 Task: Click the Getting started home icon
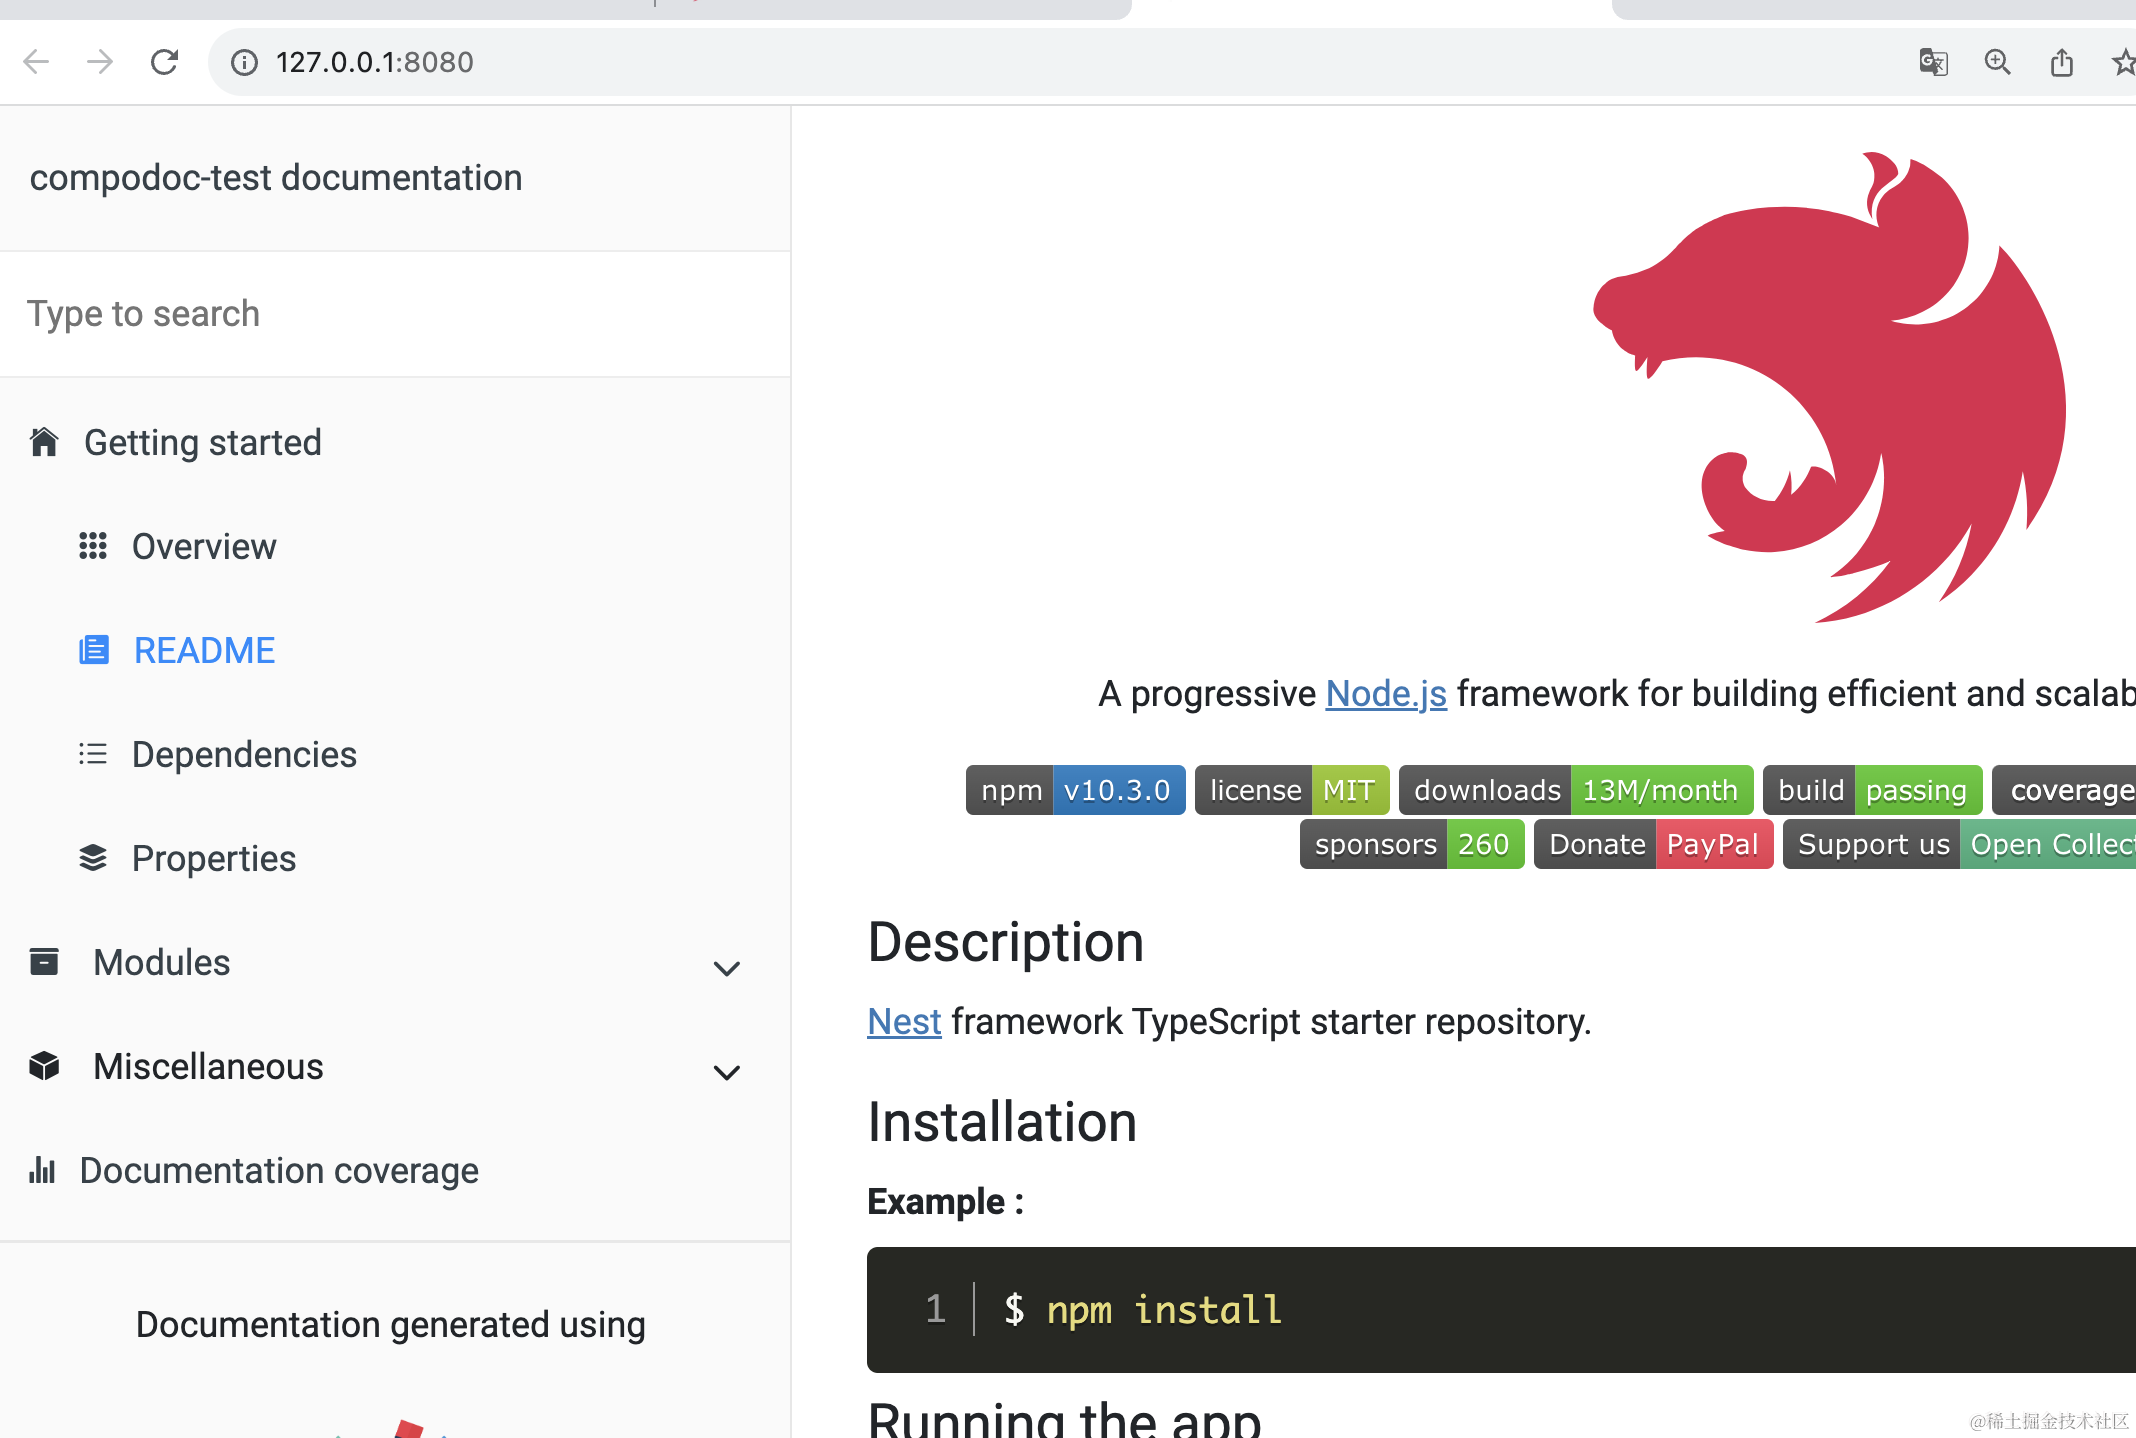click(44, 442)
